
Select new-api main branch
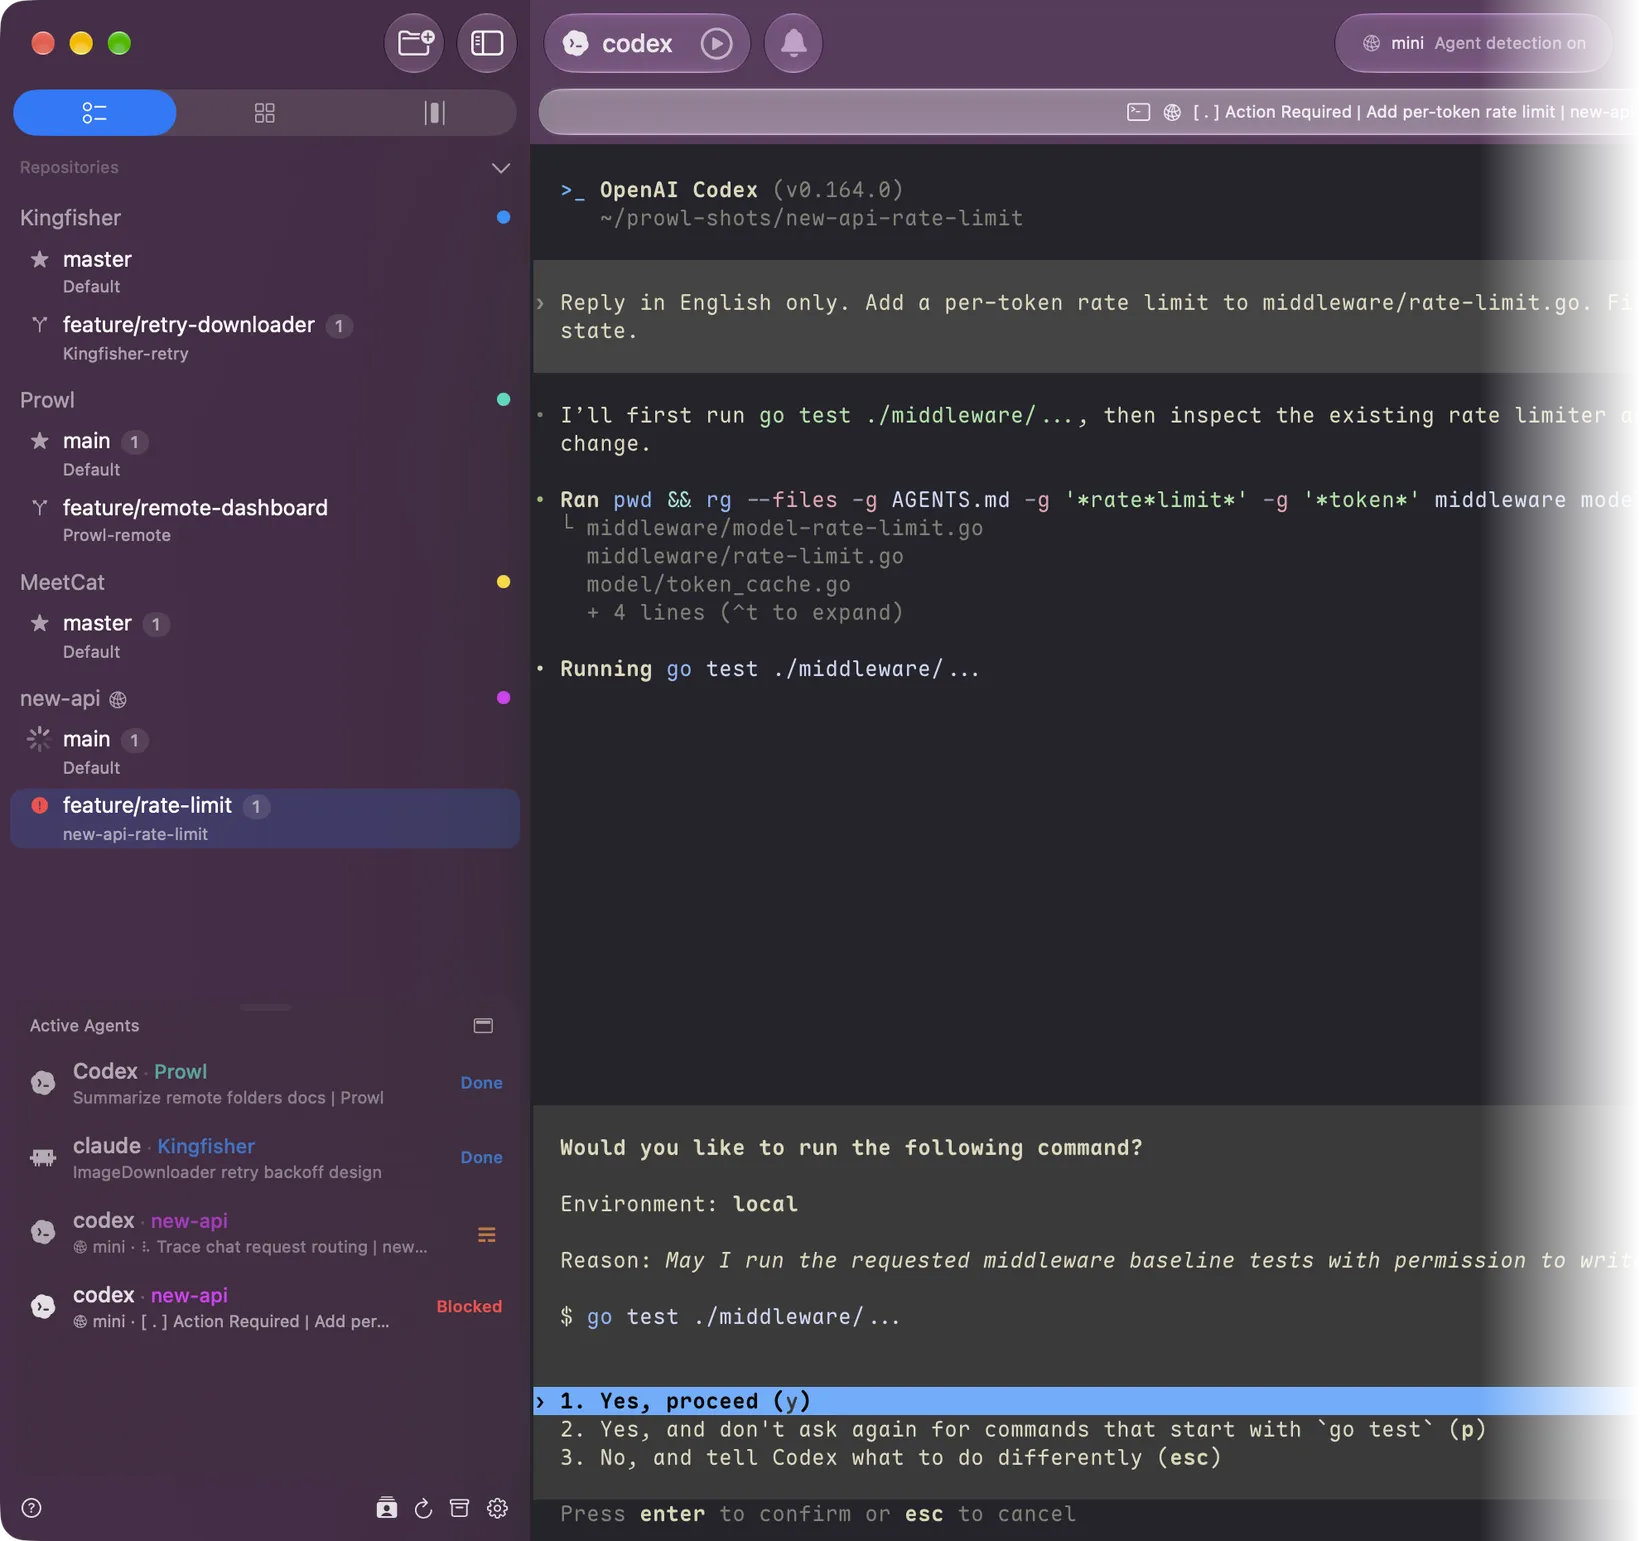265,752
